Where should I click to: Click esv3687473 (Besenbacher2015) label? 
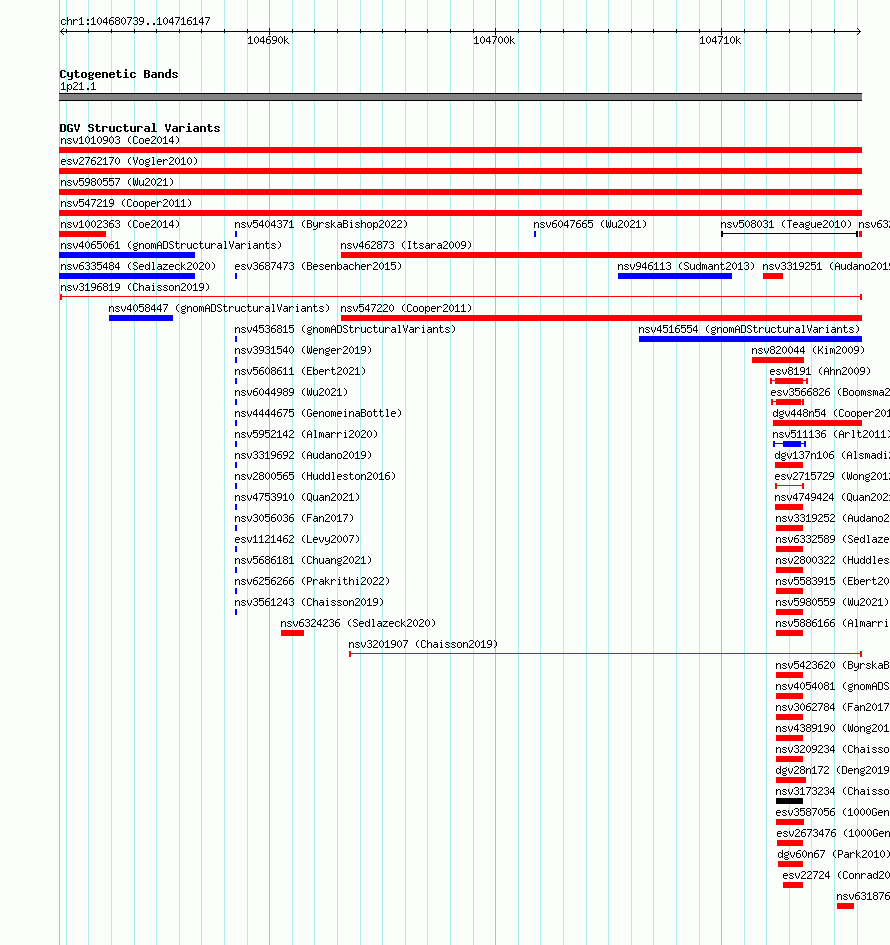tap(318, 266)
